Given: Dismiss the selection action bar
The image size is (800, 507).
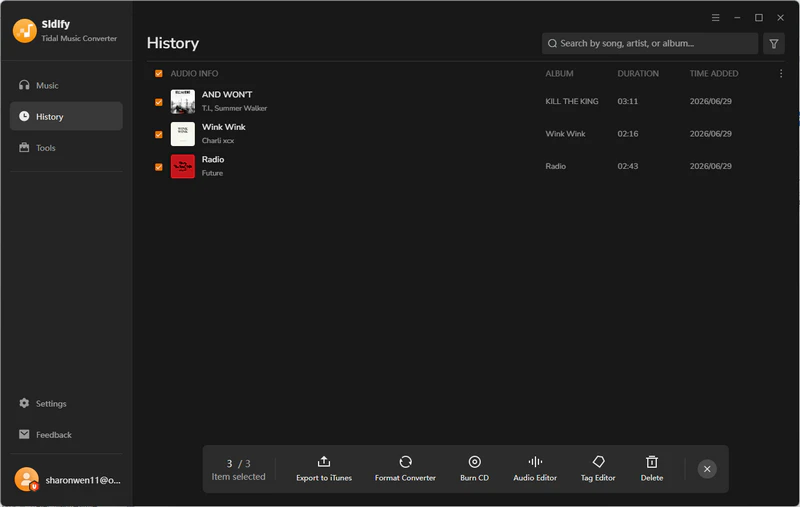Looking at the screenshot, I should click(x=707, y=469).
